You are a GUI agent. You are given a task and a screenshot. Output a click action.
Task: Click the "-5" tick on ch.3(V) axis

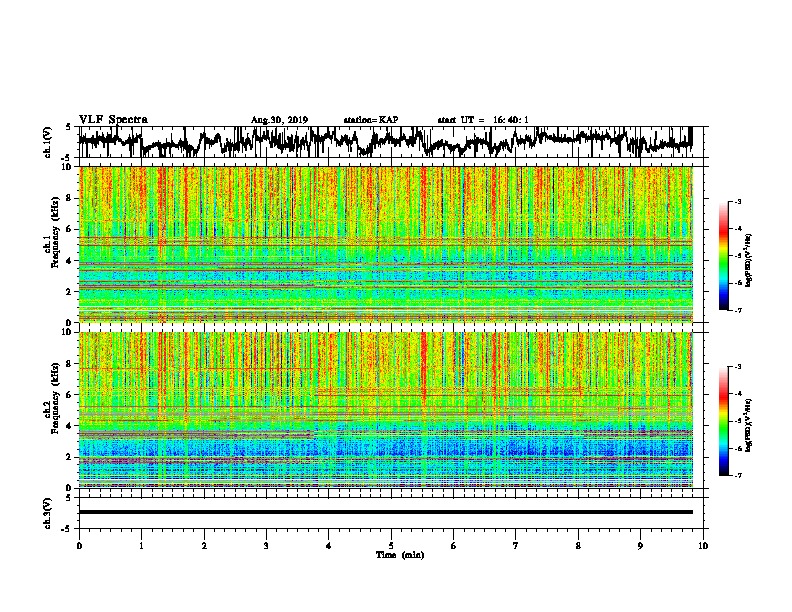[x=66, y=529]
